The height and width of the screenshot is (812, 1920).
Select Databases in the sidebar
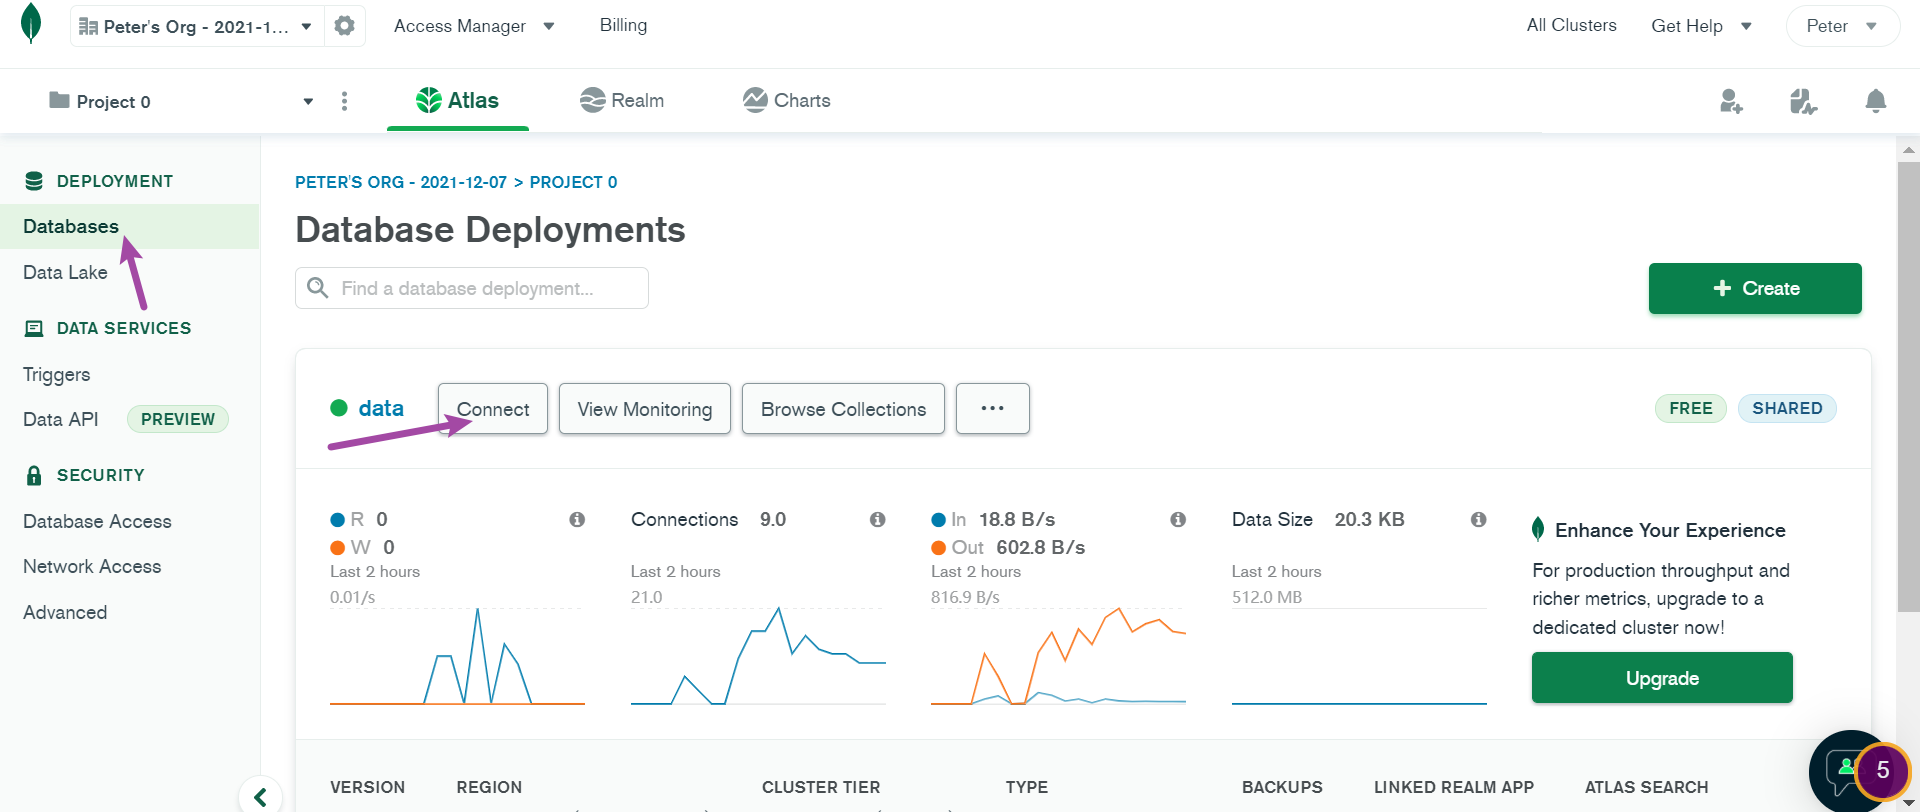[129, 226]
